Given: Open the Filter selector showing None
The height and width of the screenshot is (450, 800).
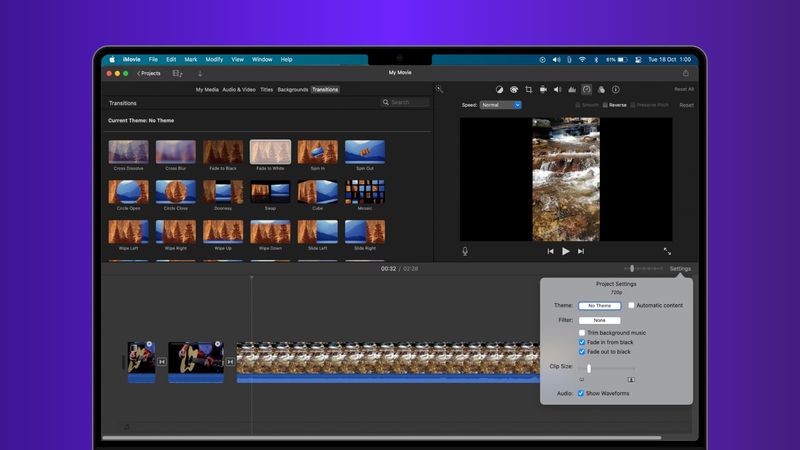Looking at the screenshot, I should [x=599, y=320].
